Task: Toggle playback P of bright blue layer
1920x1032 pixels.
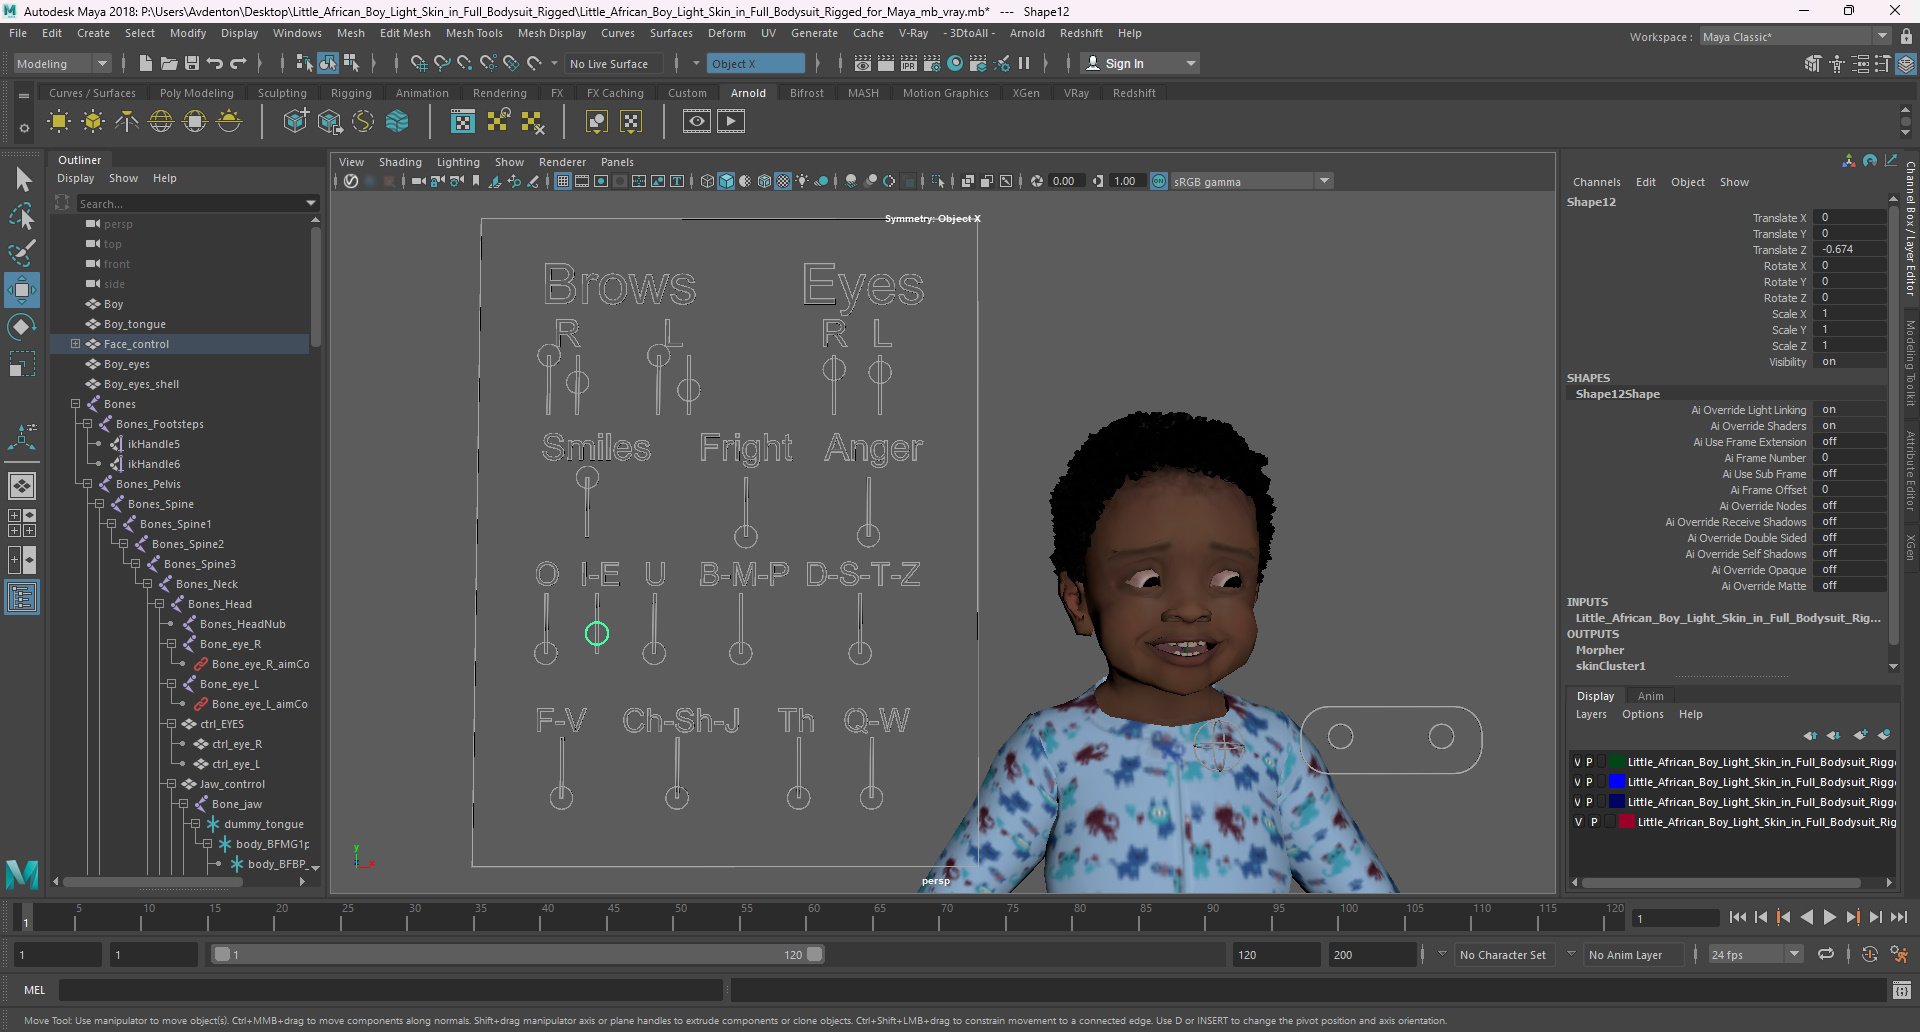Action: [x=1589, y=782]
